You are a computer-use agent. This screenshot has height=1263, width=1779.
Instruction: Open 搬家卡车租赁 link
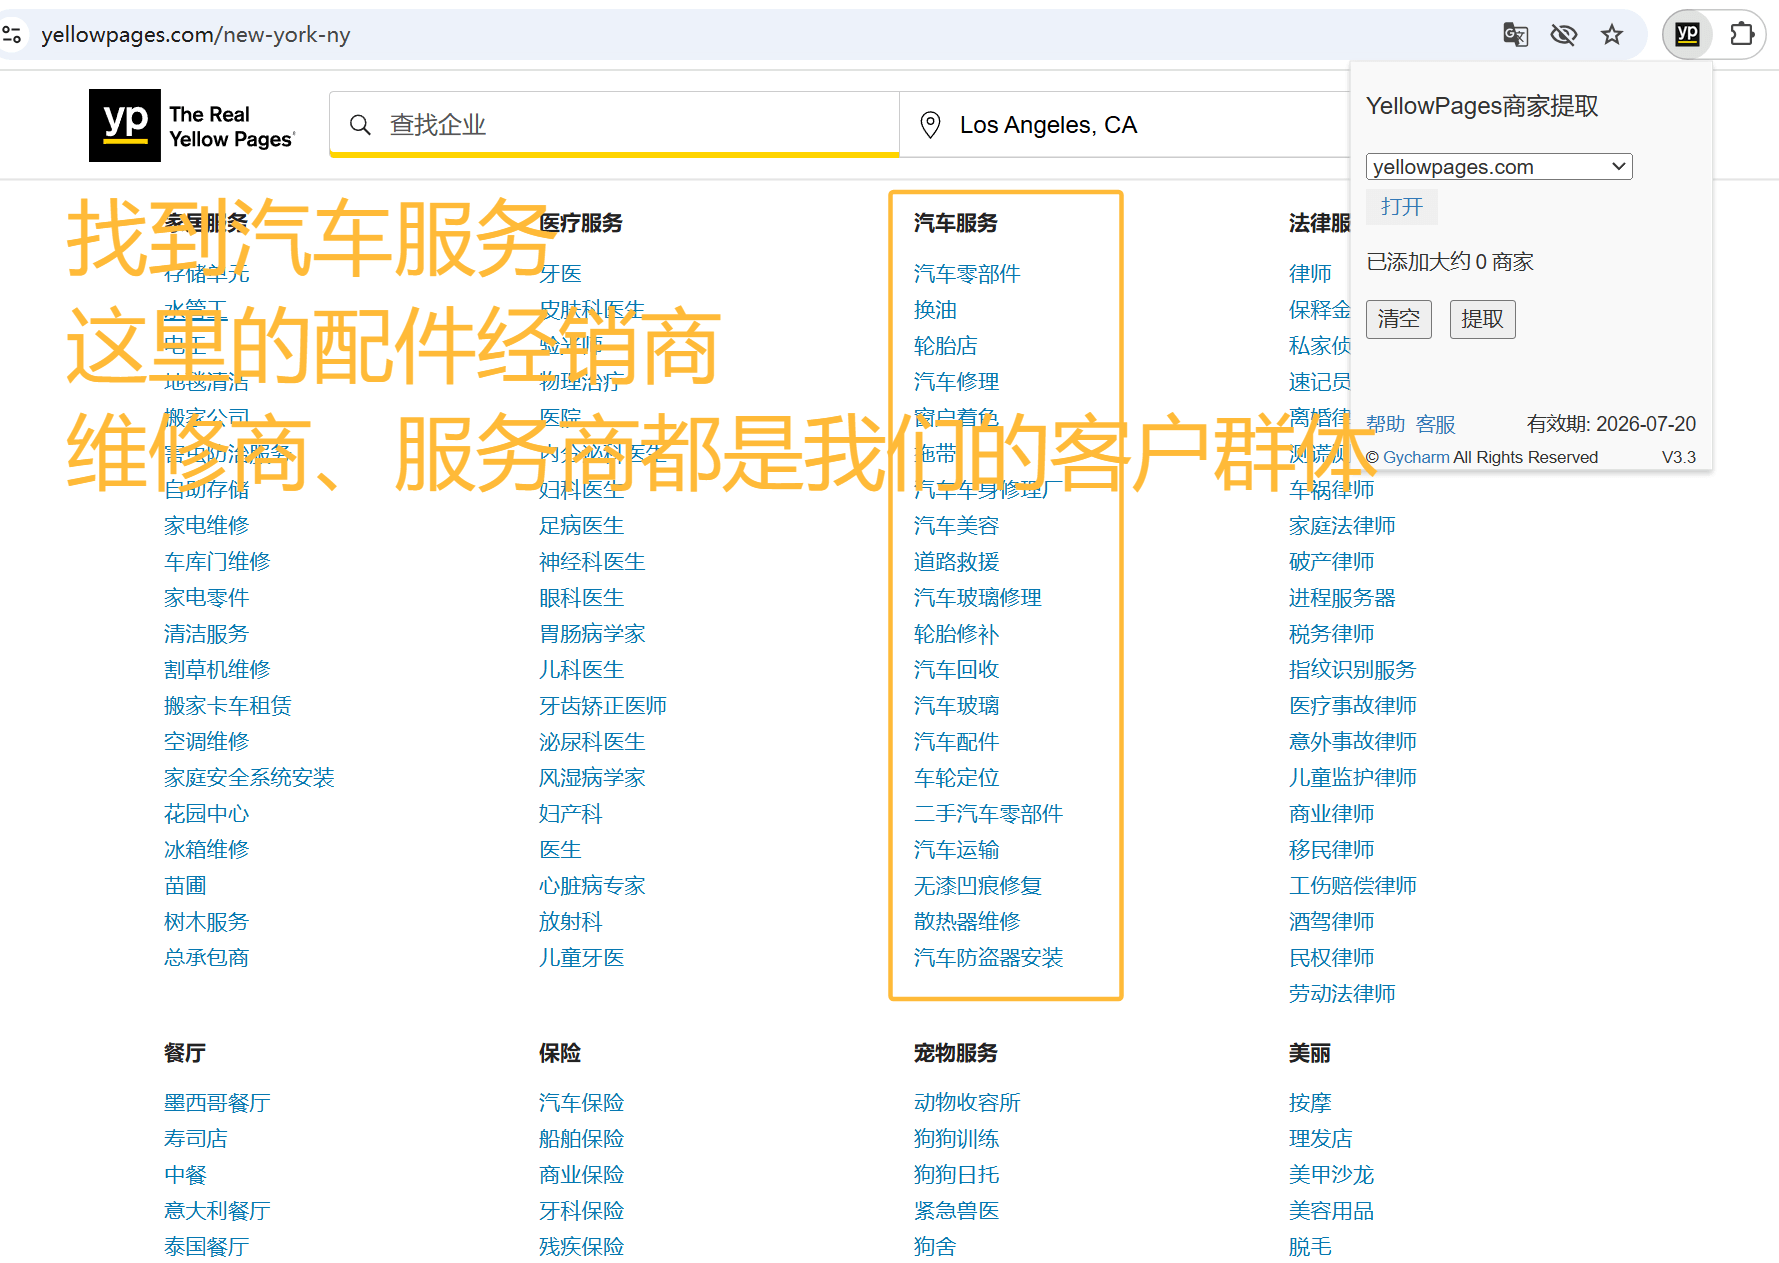point(228,706)
